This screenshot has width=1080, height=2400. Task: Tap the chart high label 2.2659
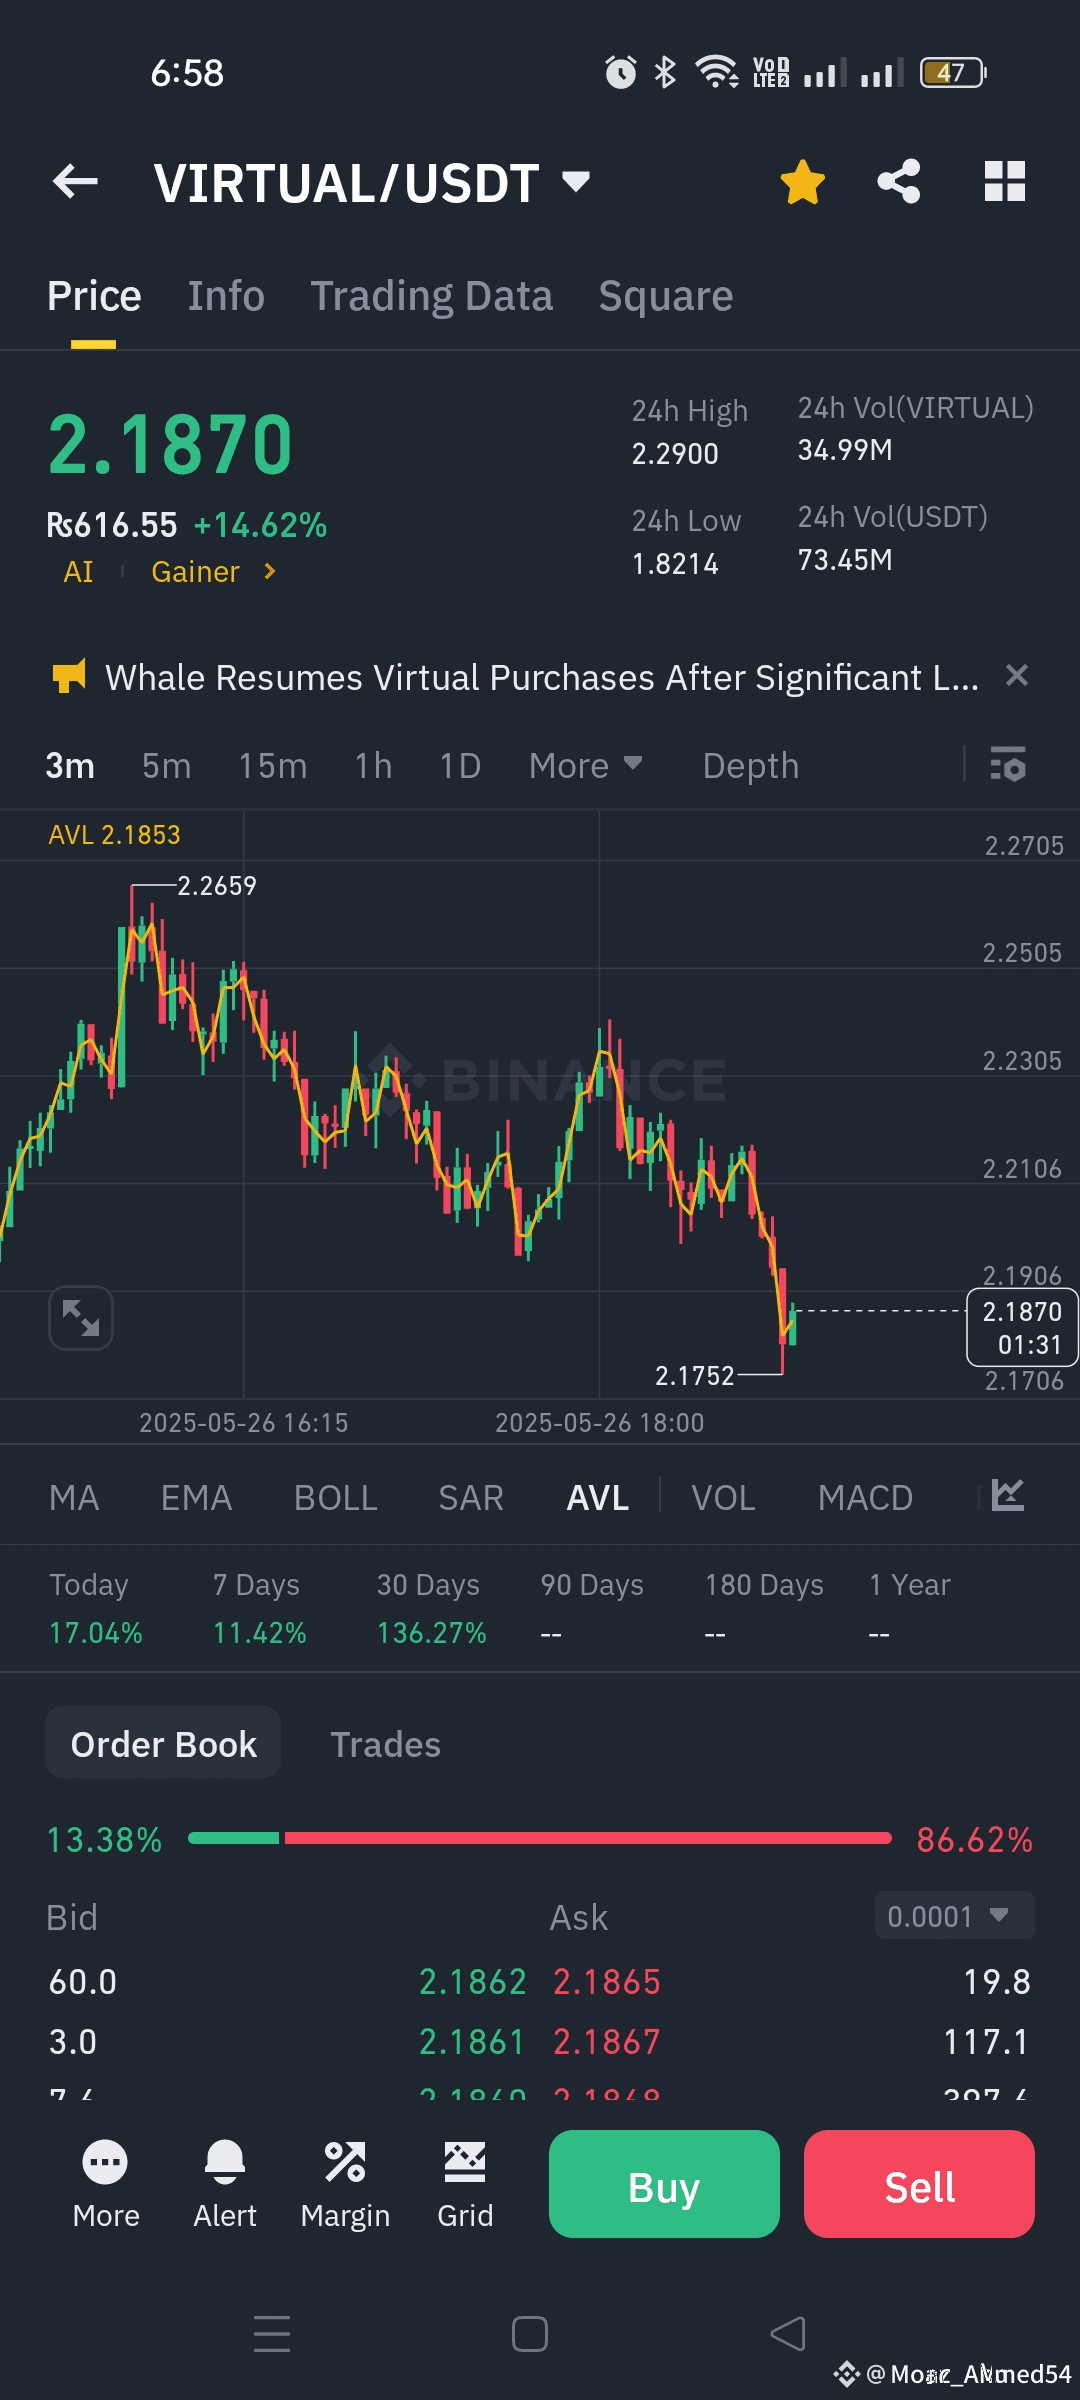click(217, 886)
